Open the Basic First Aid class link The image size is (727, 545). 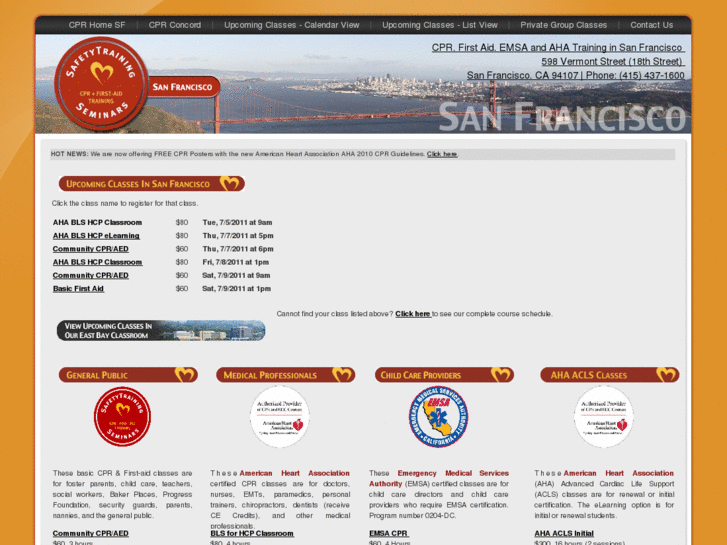click(78, 289)
